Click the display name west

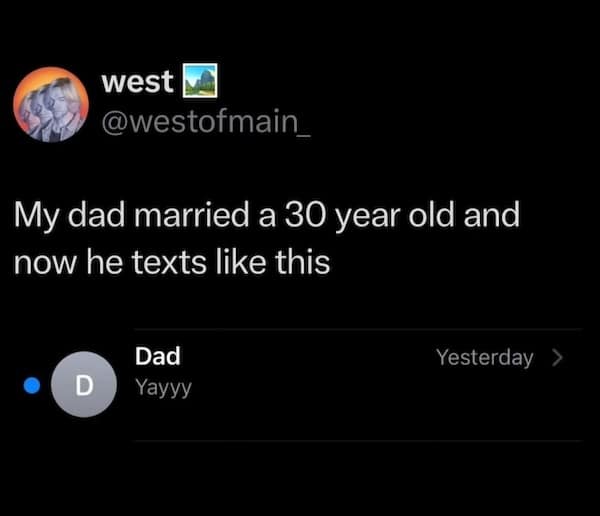pyautogui.click(x=137, y=83)
